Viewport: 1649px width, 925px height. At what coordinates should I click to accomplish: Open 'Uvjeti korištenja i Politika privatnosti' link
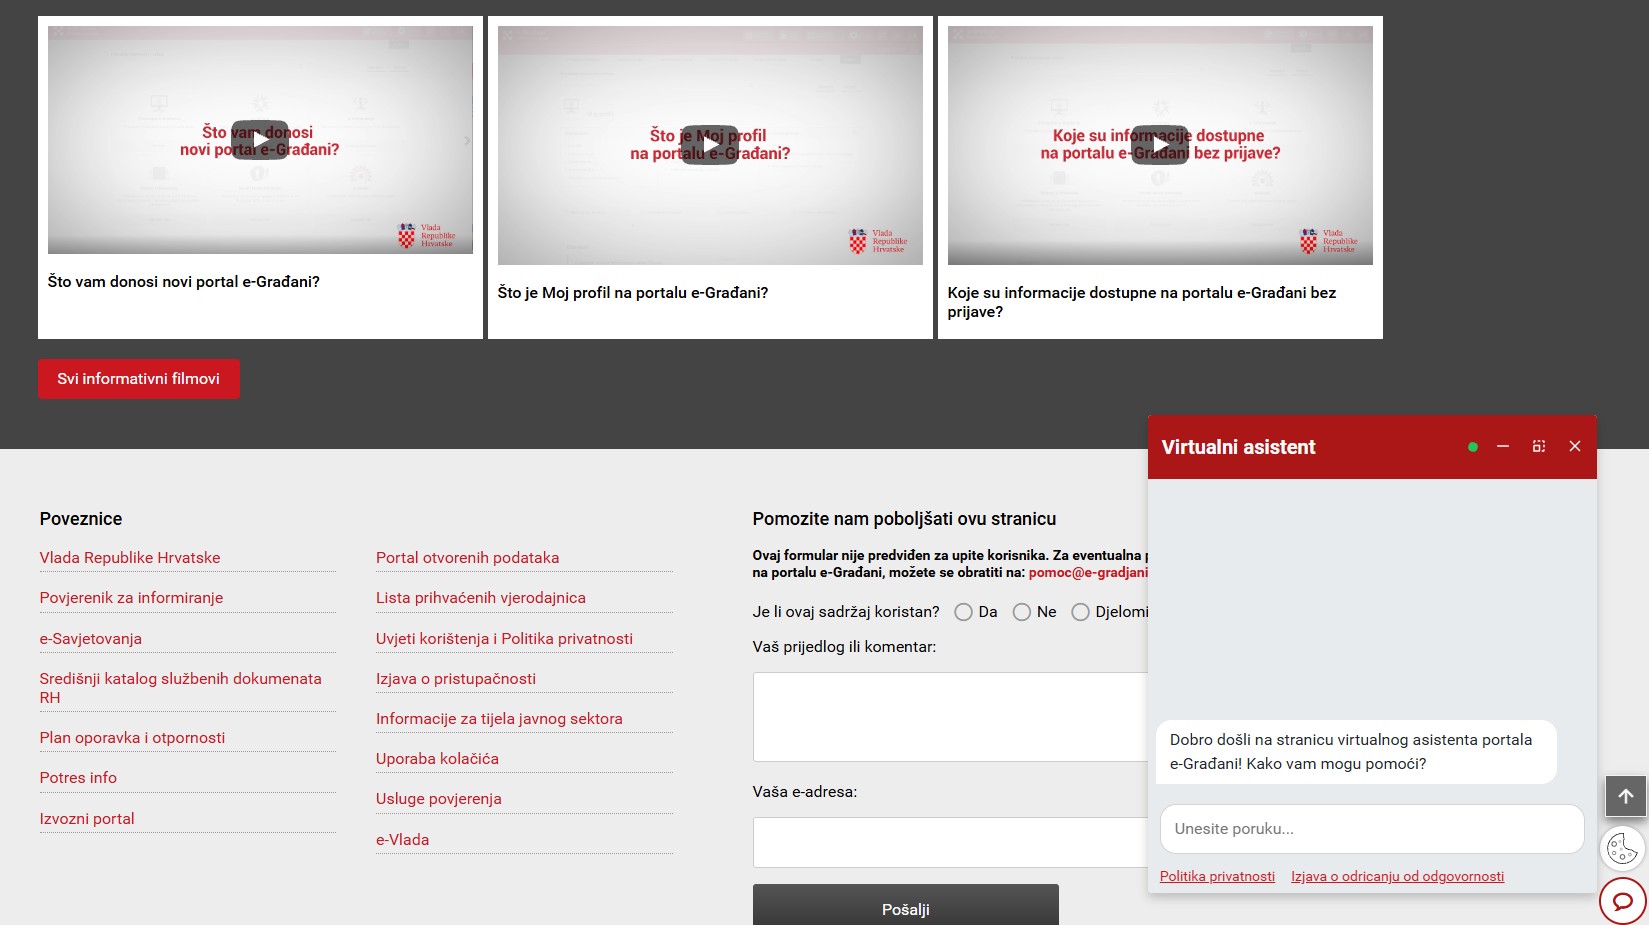504,639
